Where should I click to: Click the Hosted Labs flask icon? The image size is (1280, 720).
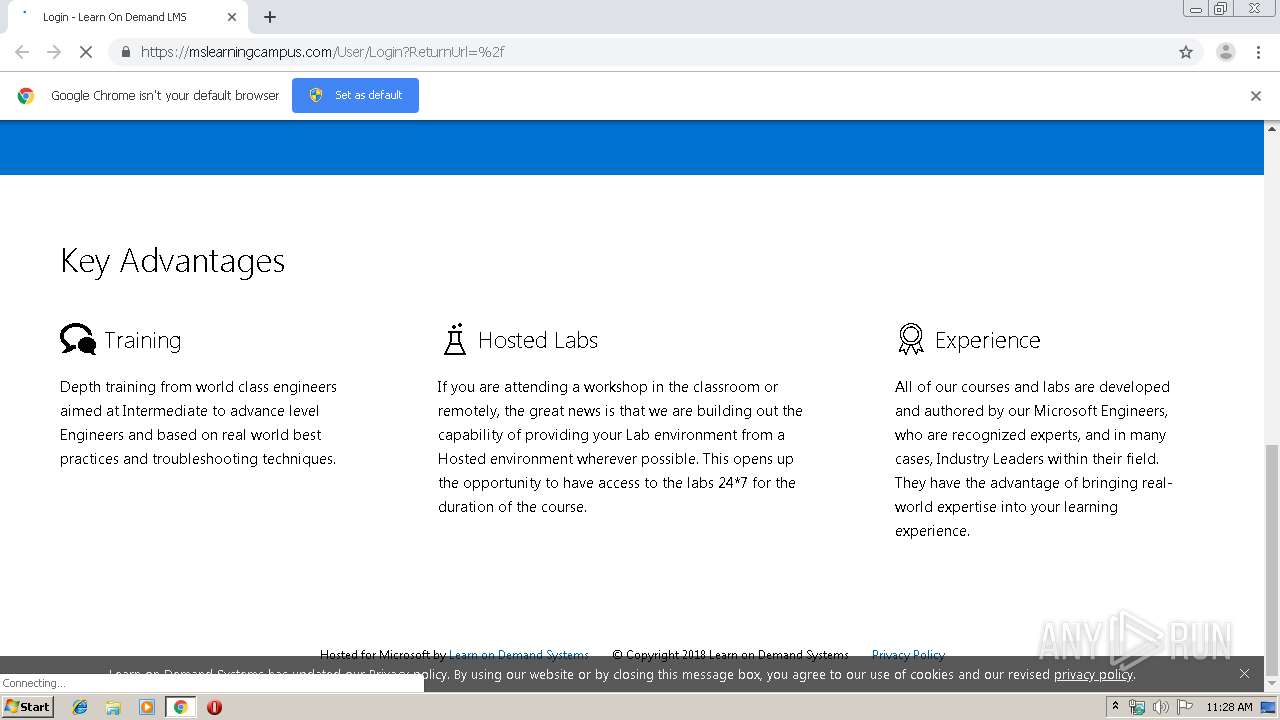455,339
